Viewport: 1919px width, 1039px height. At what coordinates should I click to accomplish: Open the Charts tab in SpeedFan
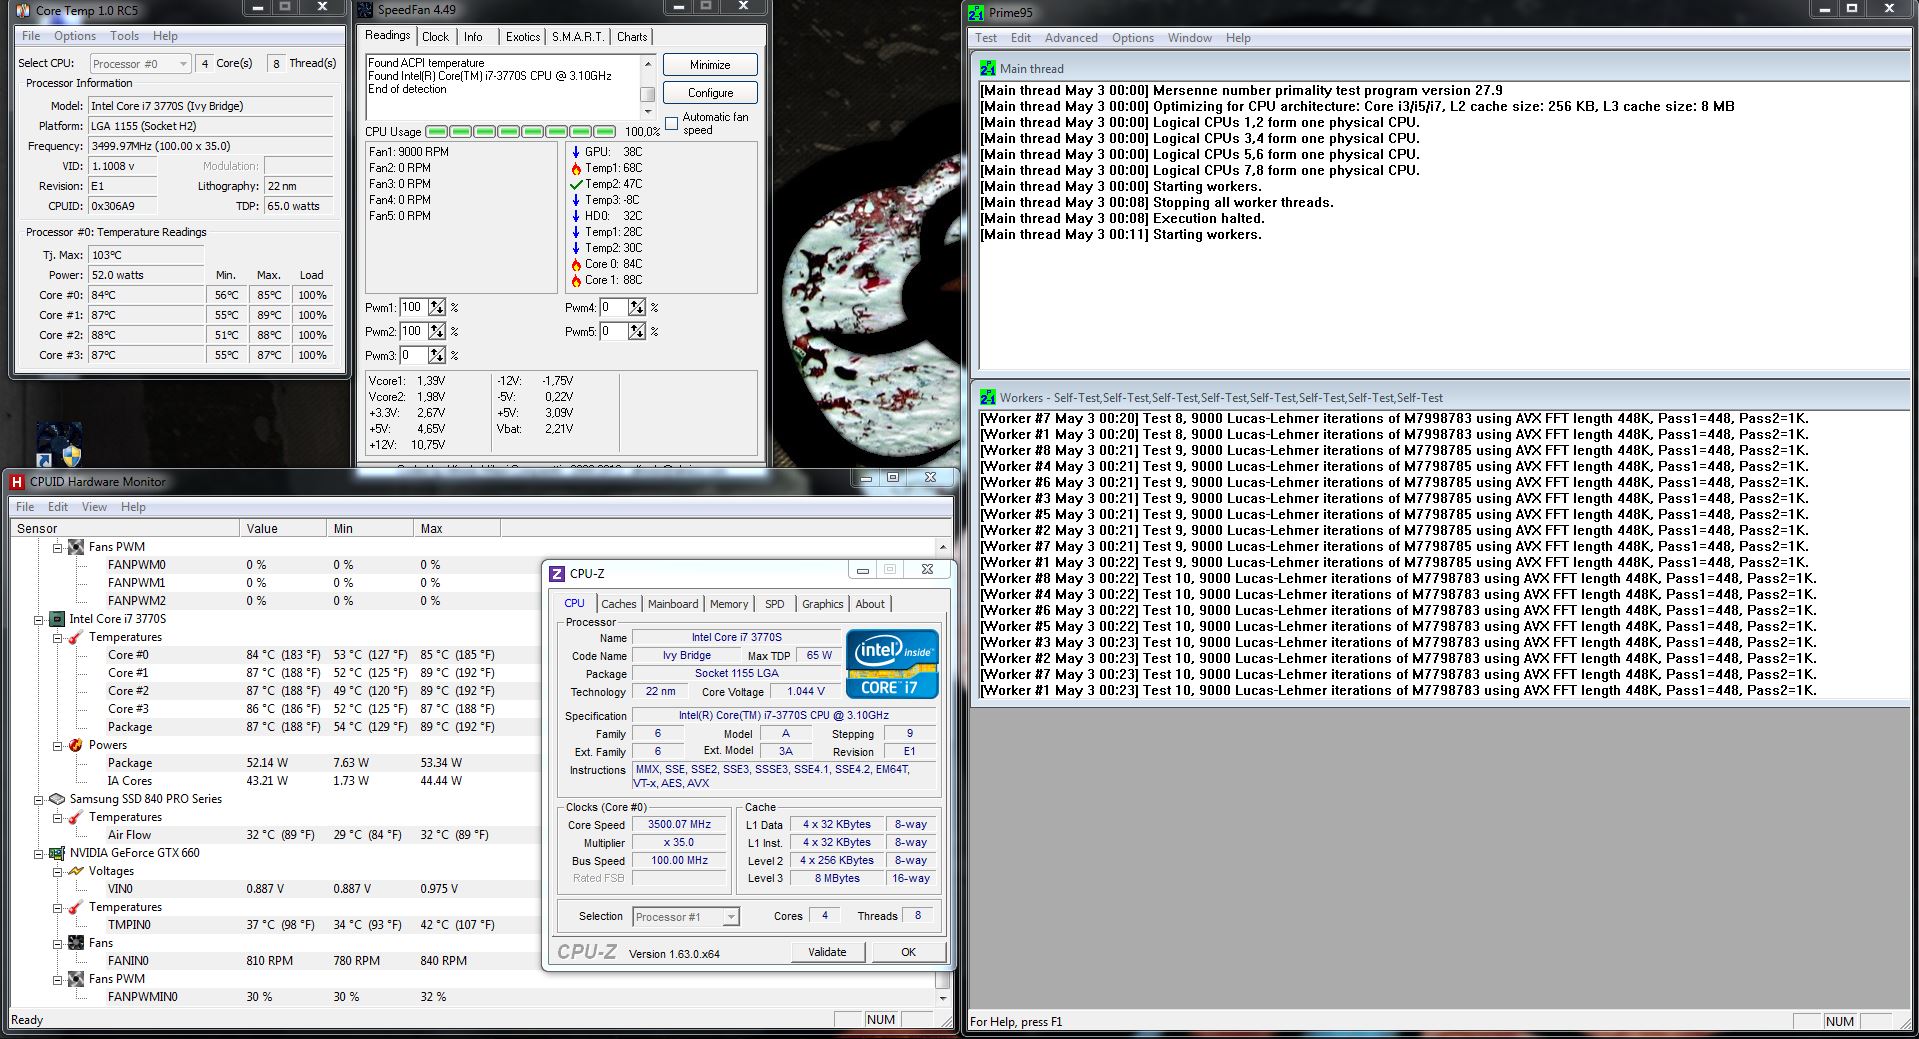coord(632,37)
